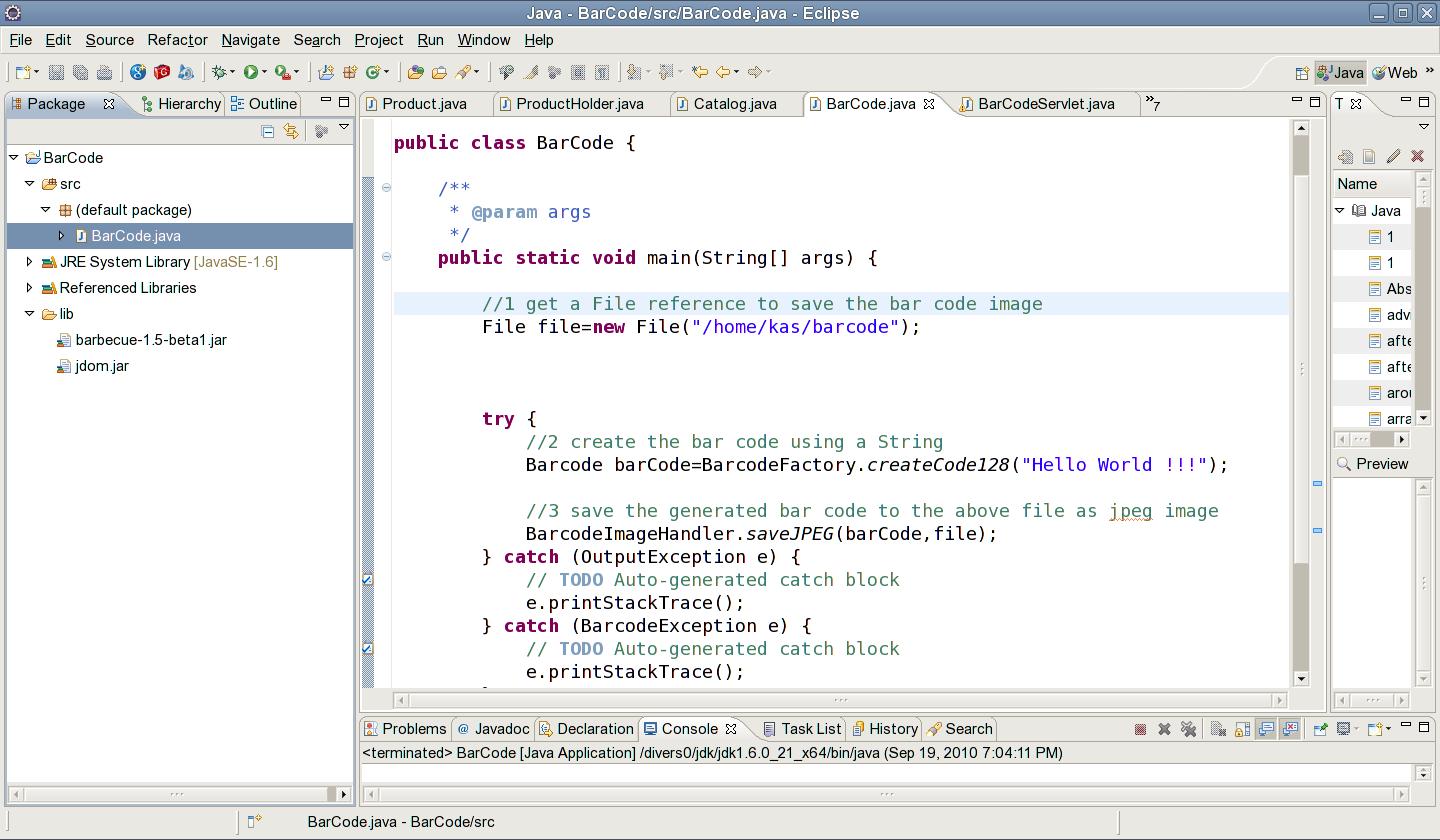The width and height of the screenshot is (1440, 840).
Task: Remove all terminated launches in Console toolbar
Action: [1188, 729]
